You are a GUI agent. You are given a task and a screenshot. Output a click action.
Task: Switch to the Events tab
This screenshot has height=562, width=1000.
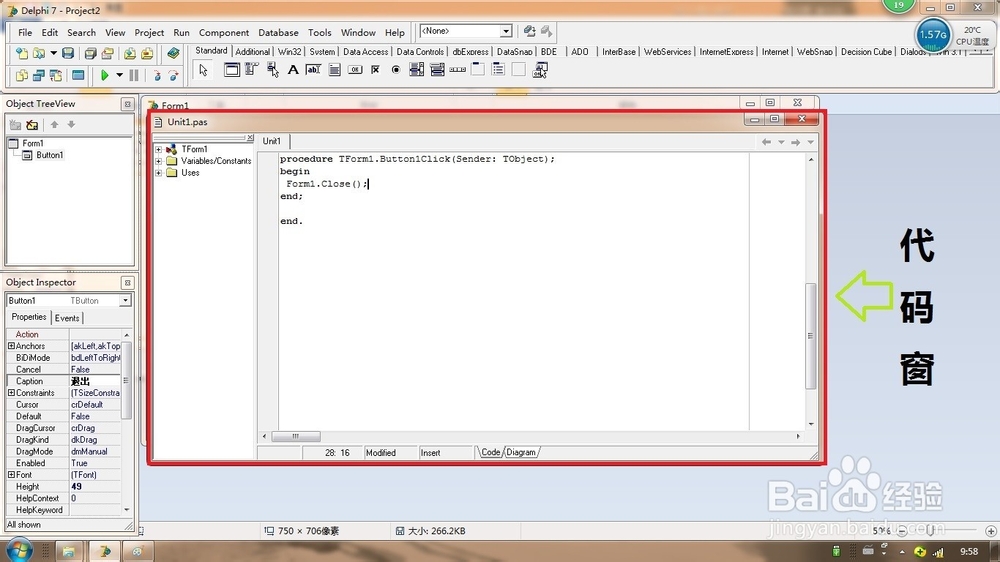67,318
